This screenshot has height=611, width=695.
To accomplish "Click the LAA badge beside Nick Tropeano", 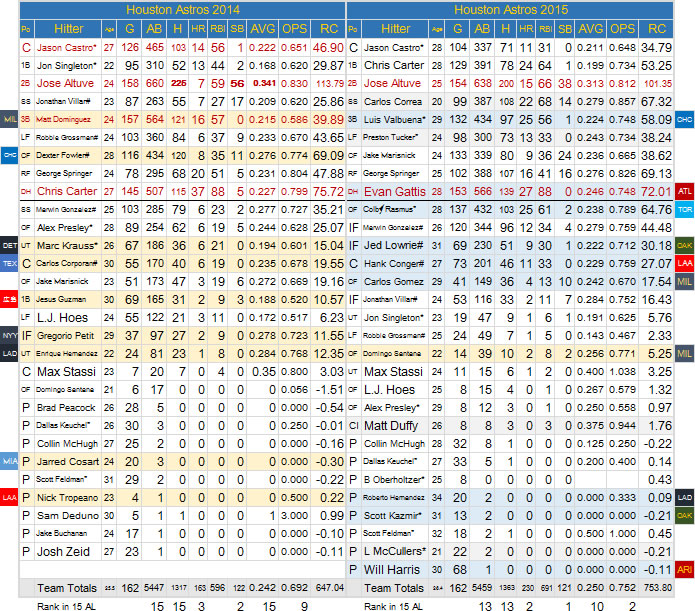I will click(9, 497).
